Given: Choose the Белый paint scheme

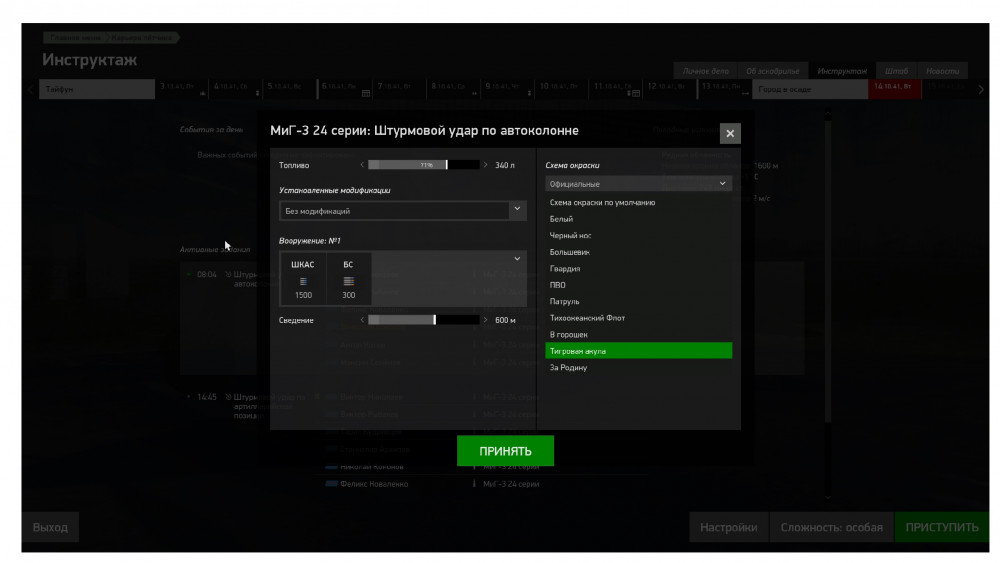Looking at the screenshot, I should coord(638,219).
